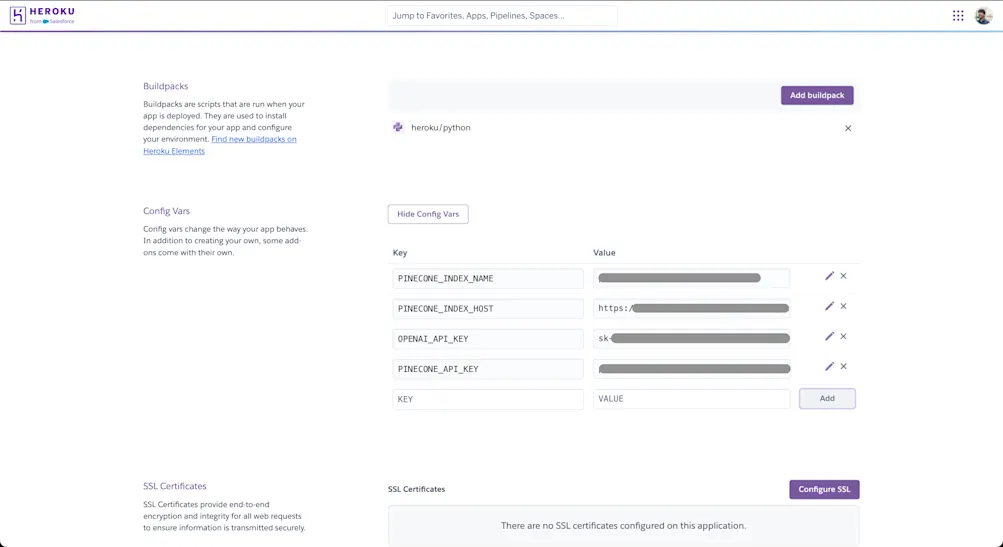
Task: Click the no SSL certificates configured message
Action: pyautogui.click(x=623, y=525)
